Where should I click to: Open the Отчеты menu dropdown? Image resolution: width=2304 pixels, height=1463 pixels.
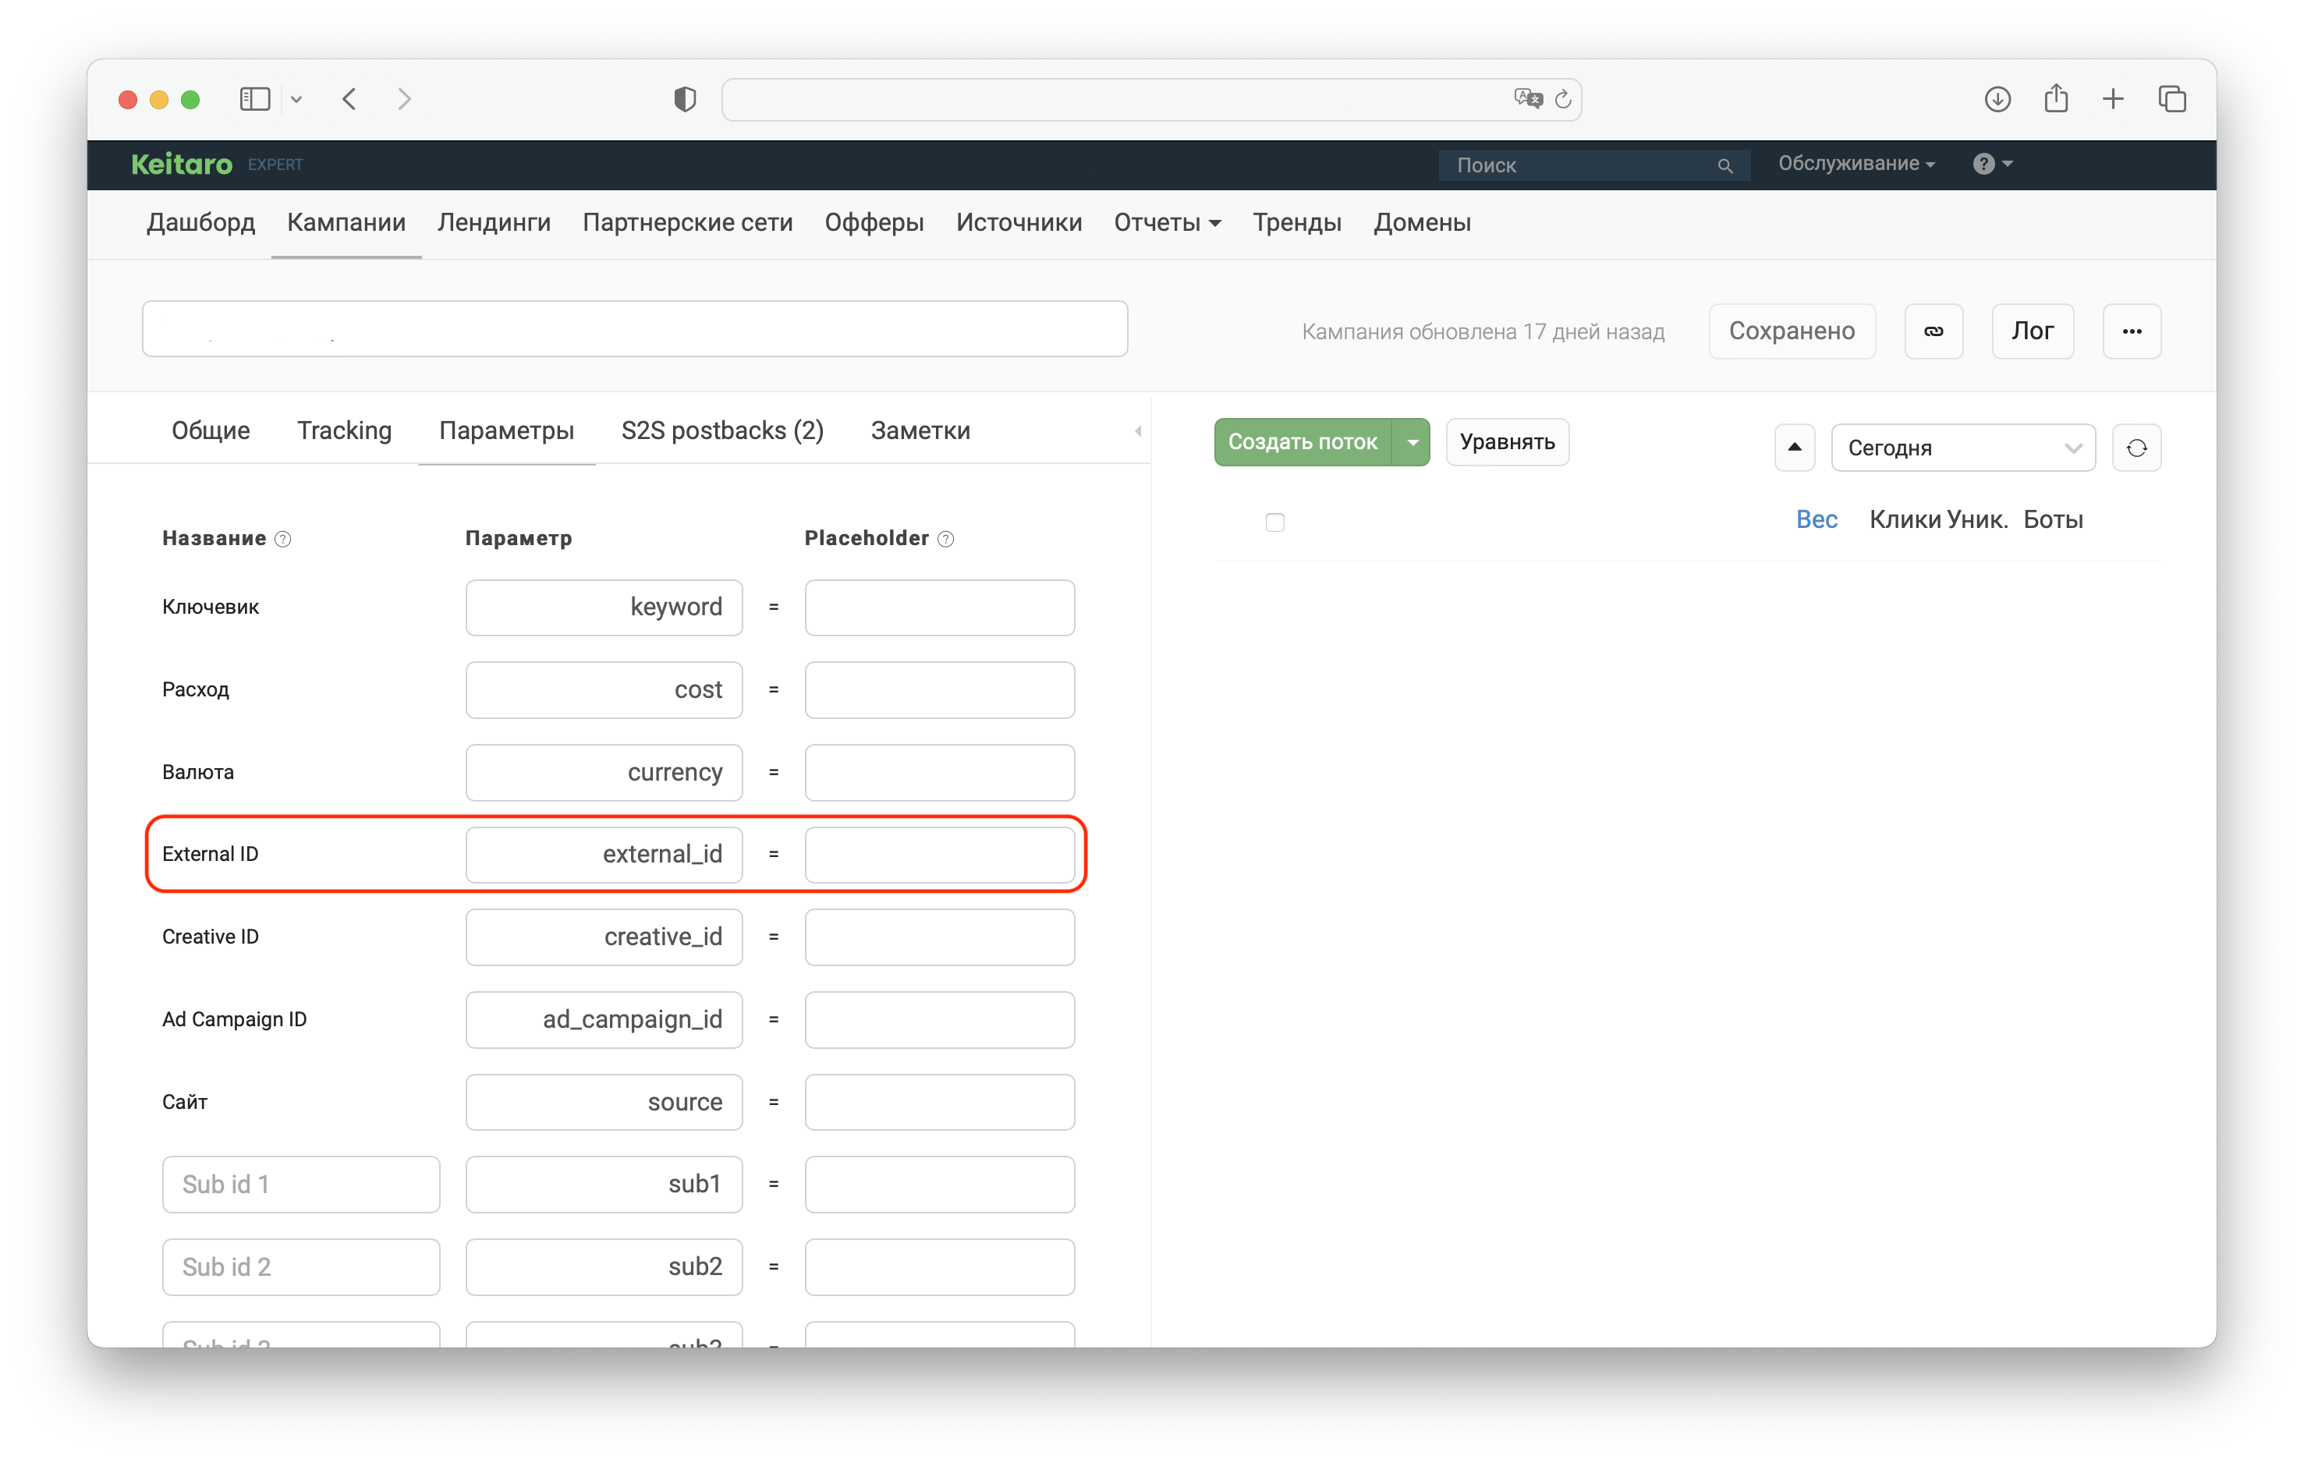(x=1166, y=223)
